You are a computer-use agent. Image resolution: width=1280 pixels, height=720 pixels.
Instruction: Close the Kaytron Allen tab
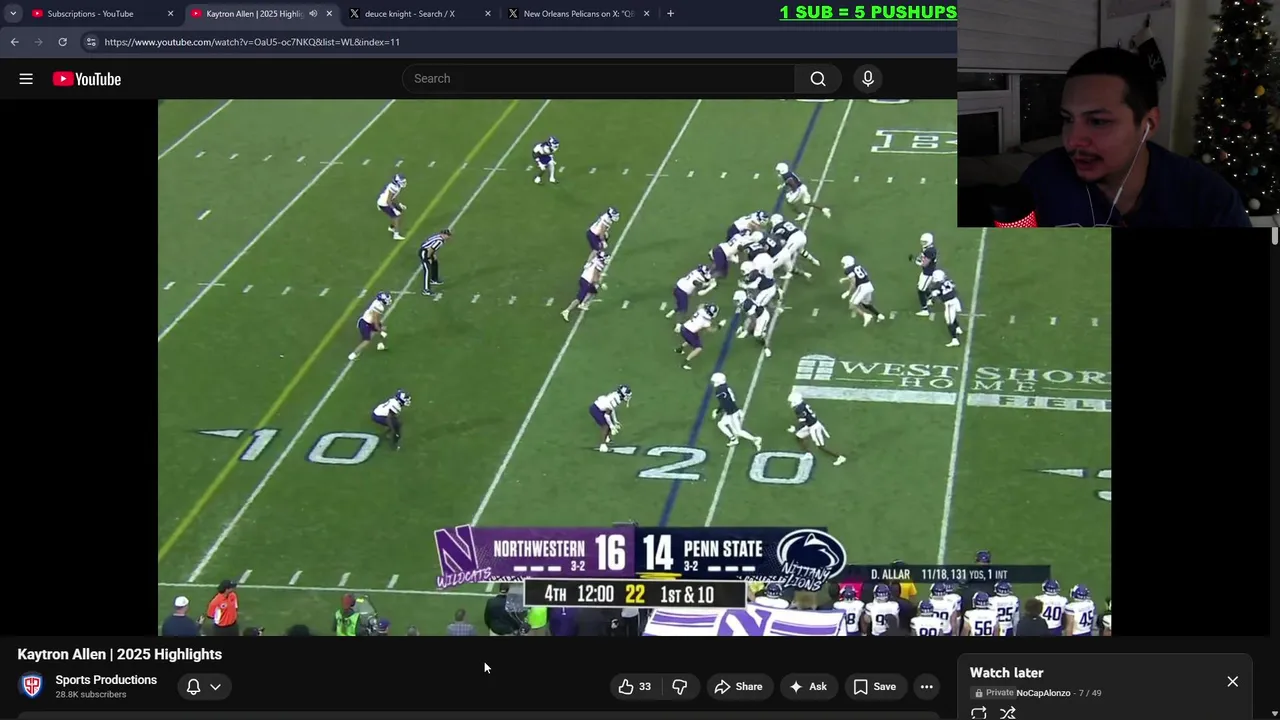tap(329, 14)
